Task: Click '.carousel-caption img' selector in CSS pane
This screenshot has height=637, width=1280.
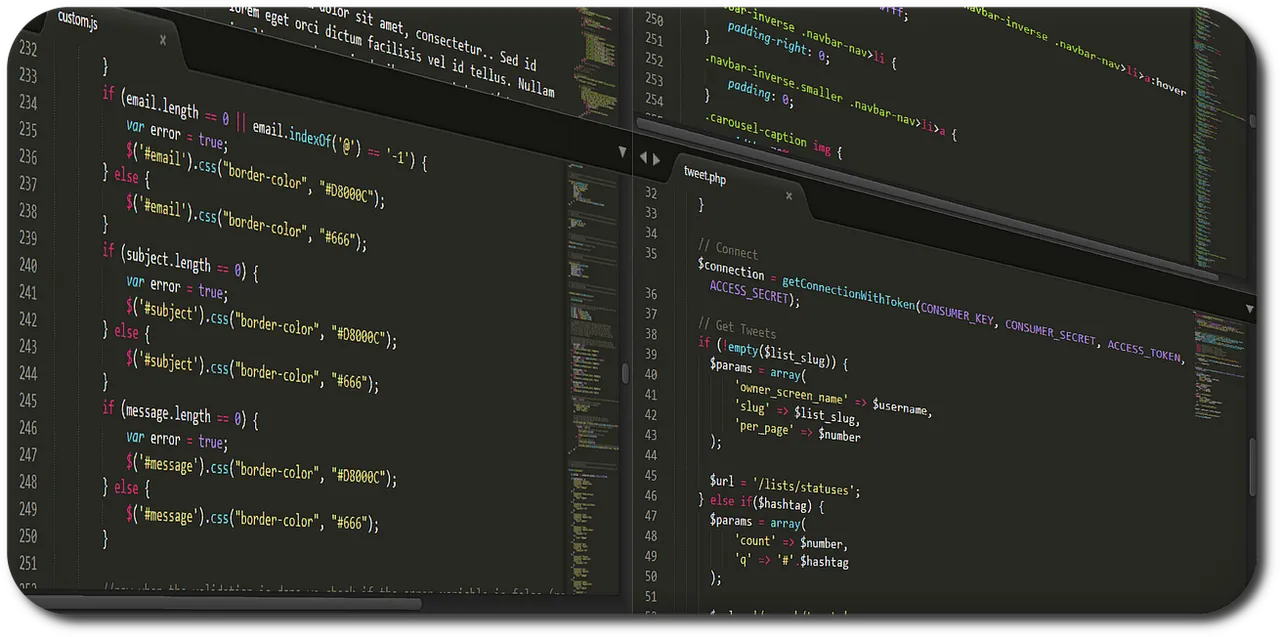Action: 768,135
